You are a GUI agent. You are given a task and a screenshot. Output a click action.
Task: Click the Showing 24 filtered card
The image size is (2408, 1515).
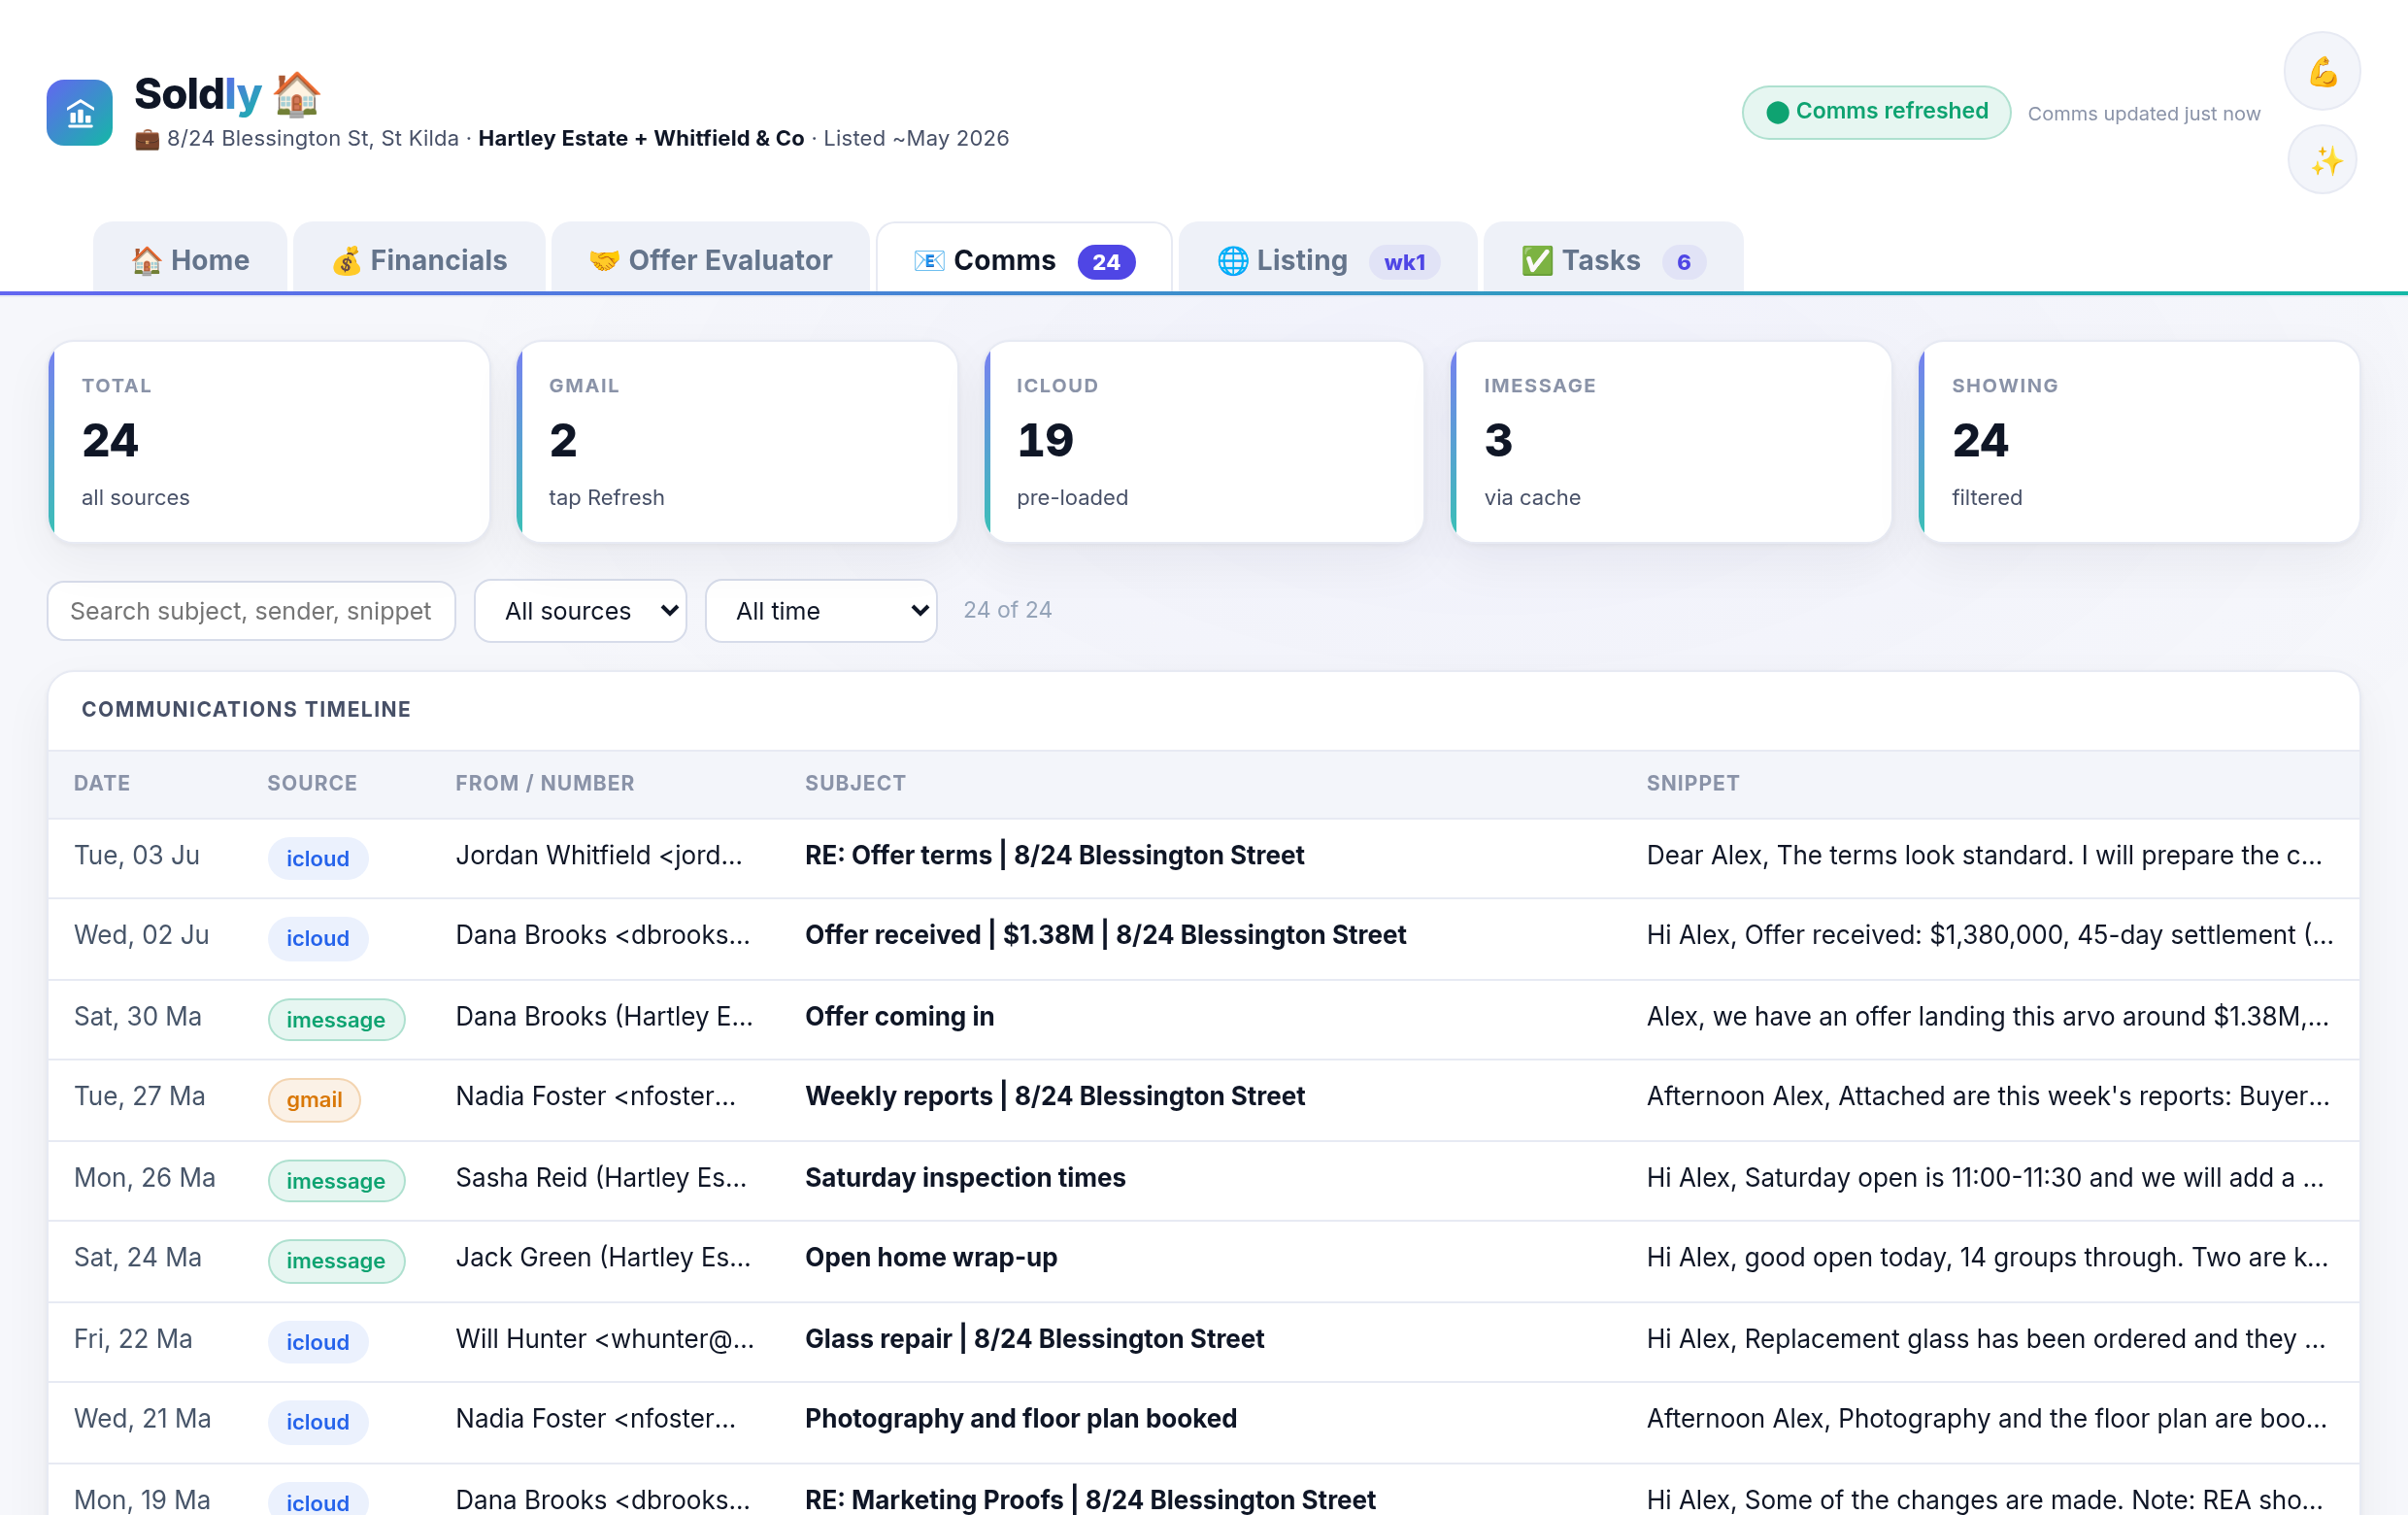tap(2139, 442)
